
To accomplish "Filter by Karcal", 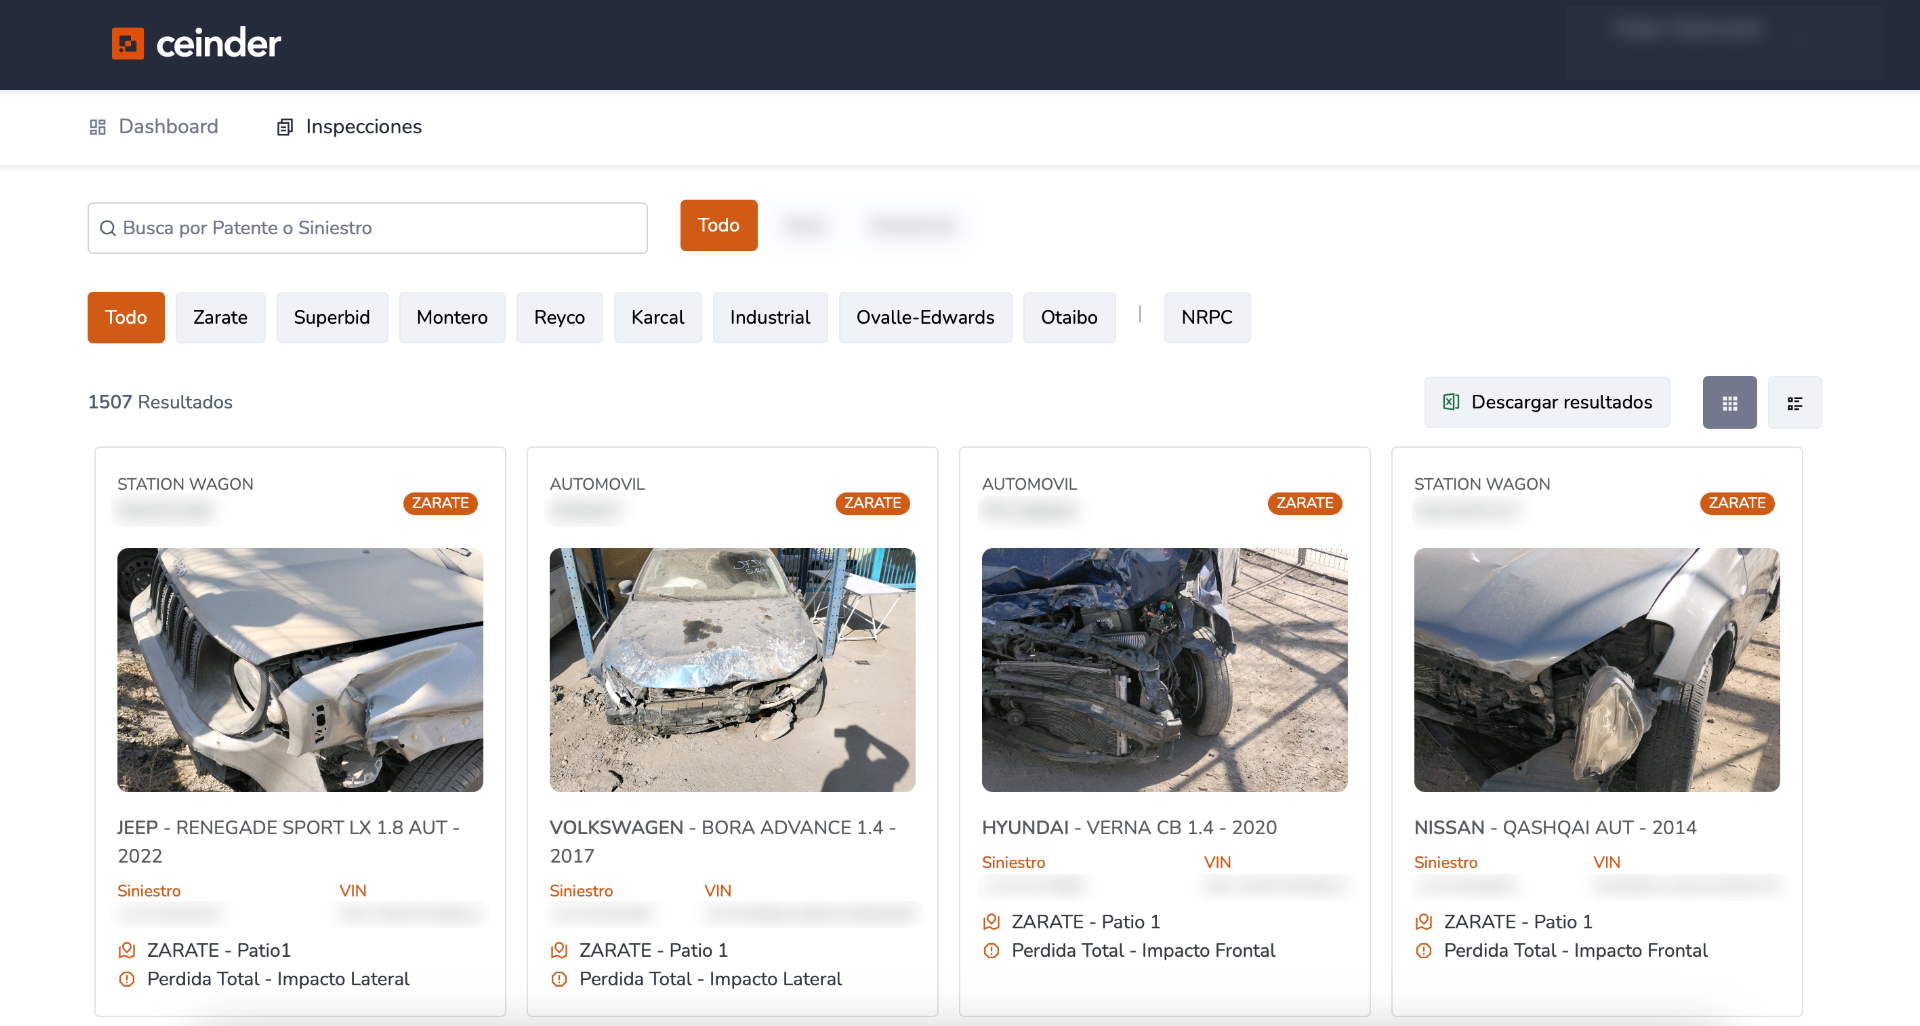I will pyautogui.click(x=658, y=317).
